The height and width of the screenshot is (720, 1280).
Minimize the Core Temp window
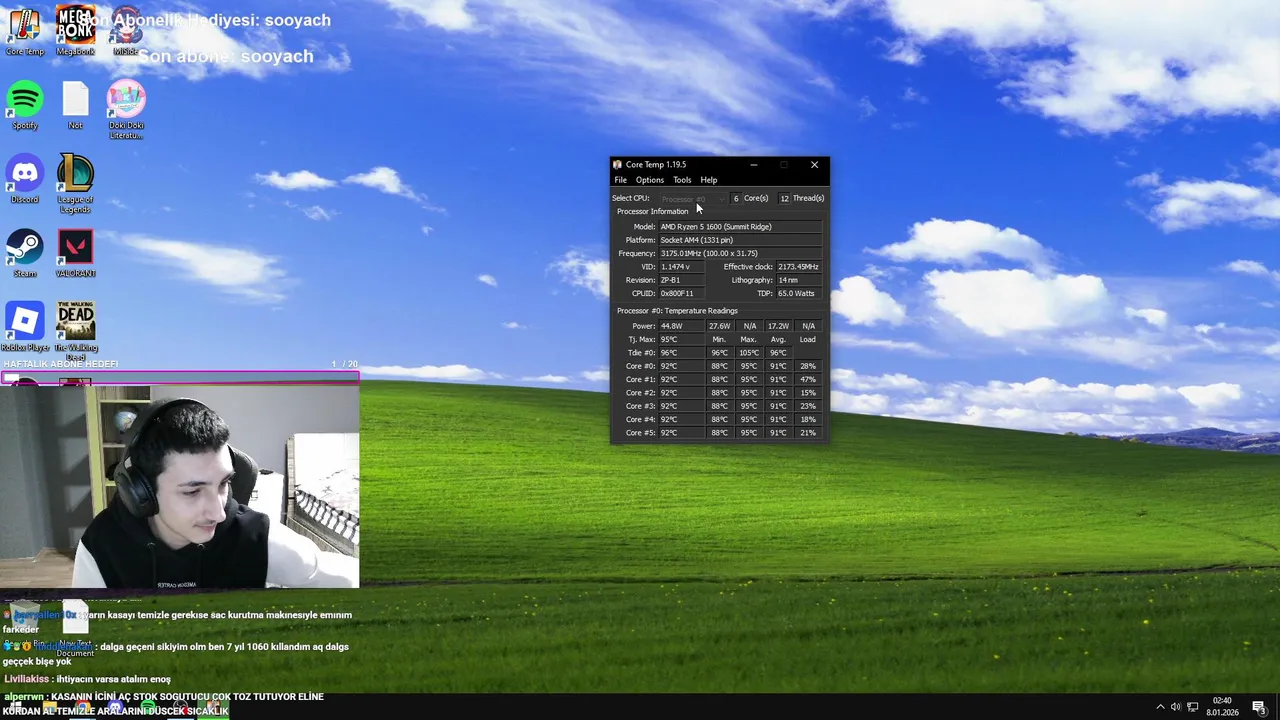coord(754,164)
